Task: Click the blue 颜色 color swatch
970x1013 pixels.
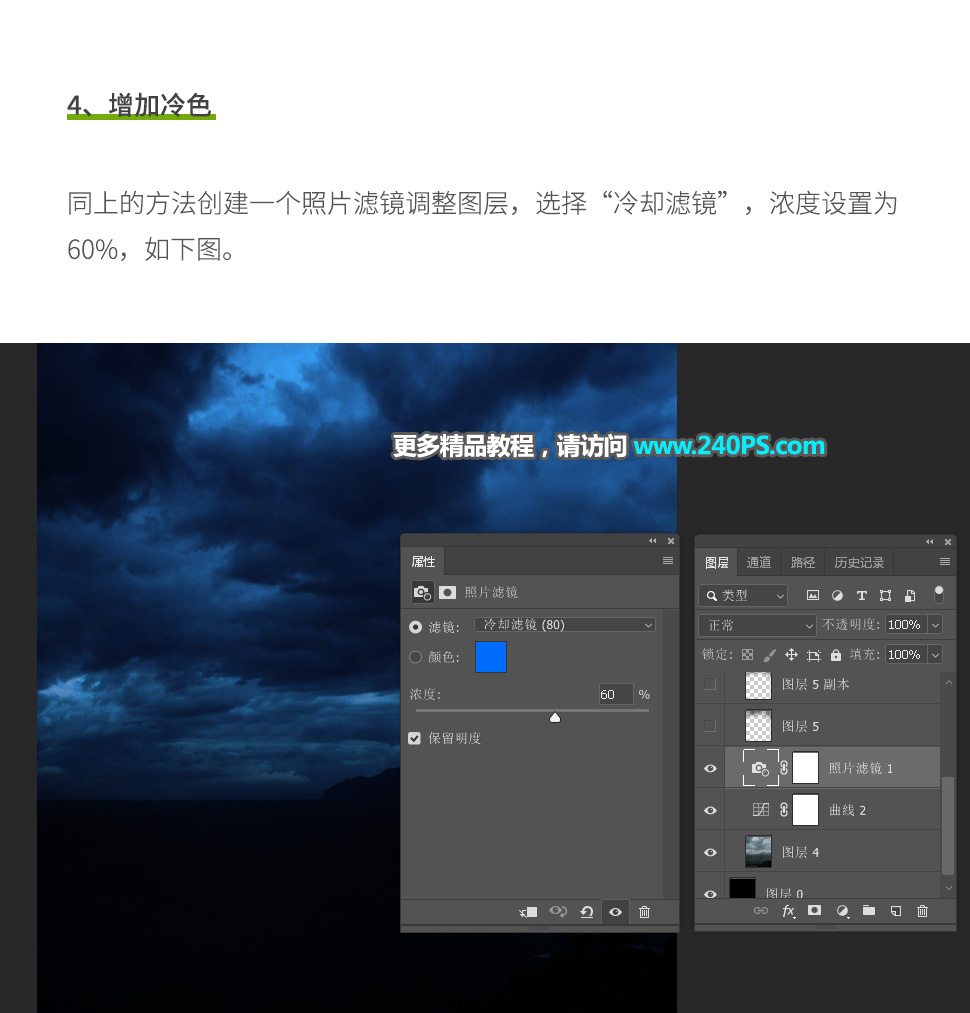Action: tap(490, 657)
